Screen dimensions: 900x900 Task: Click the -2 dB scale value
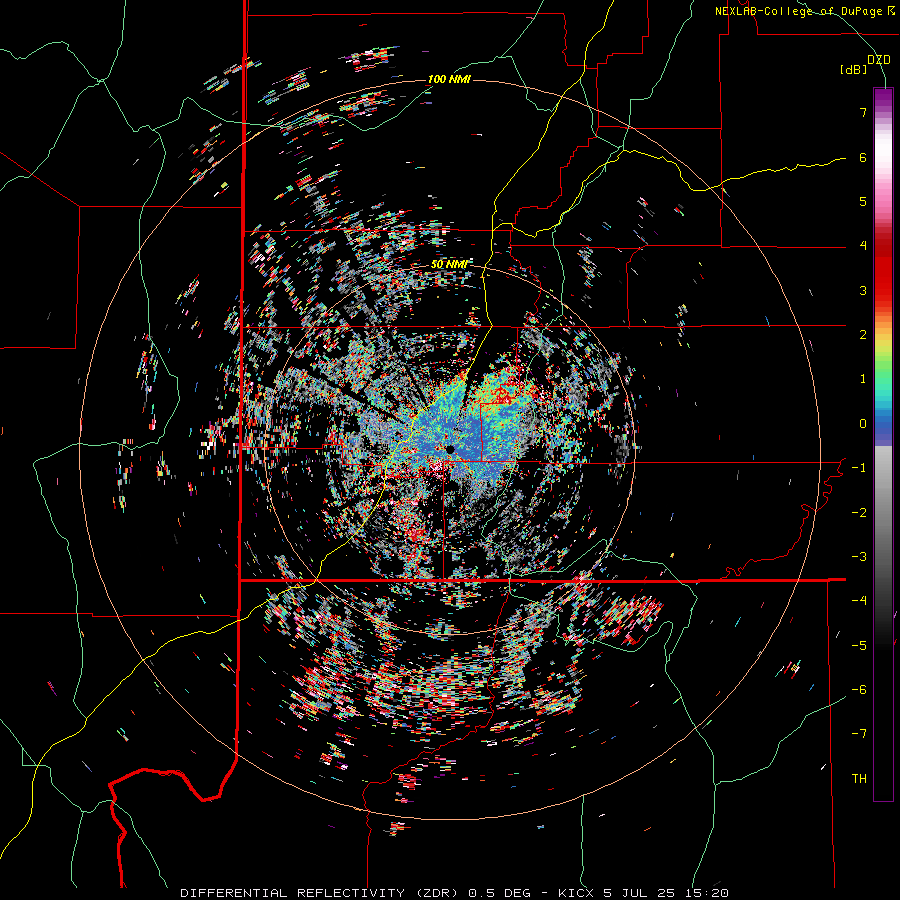click(859, 513)
